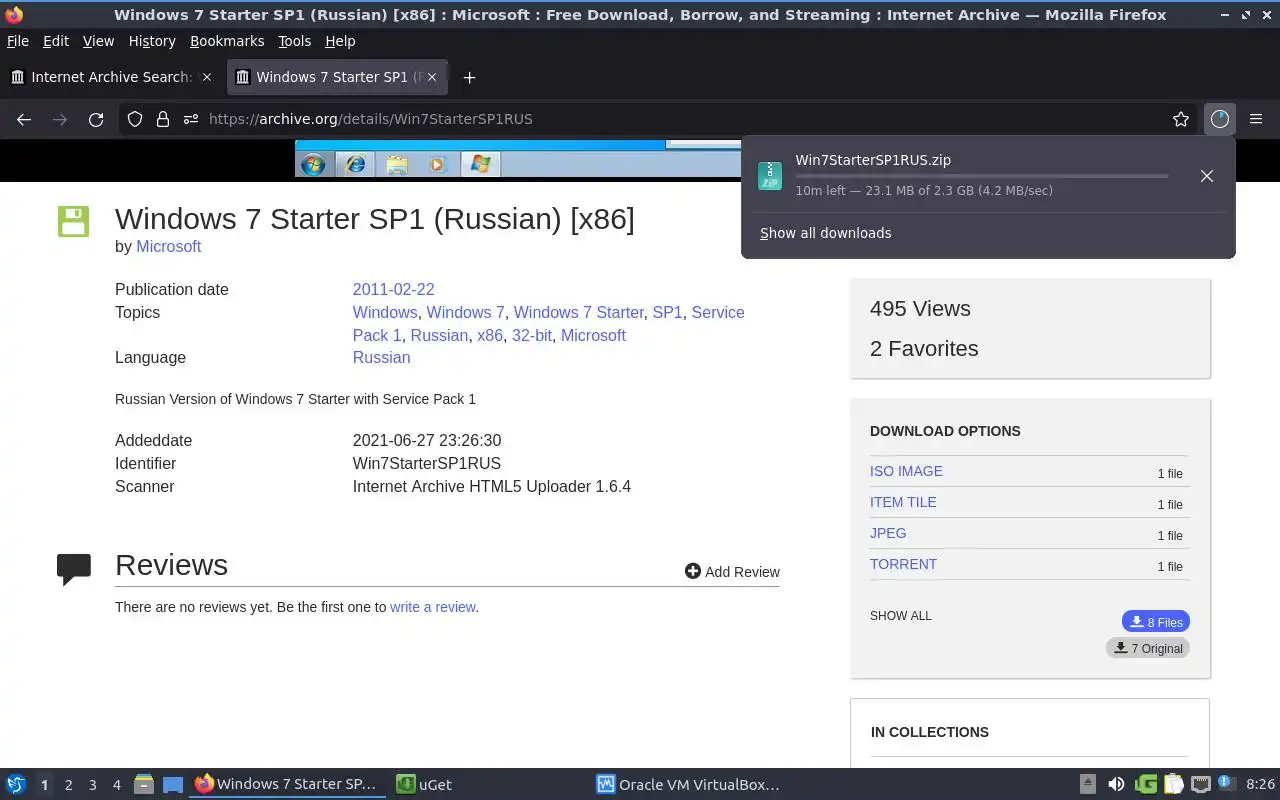The height and width of the screenshot is (800, 1280).
Task: Click the forward navigation arrow
Action: pyautogui.click(x=60, y=119)
